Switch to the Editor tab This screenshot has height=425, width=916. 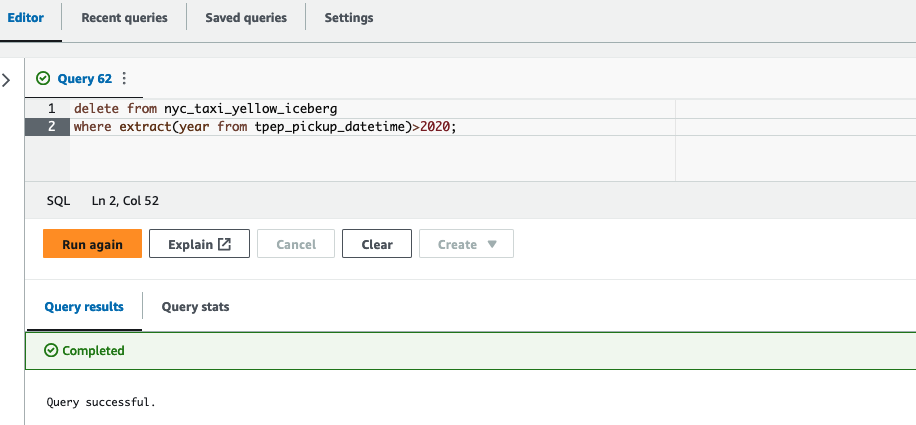(26, 18)
